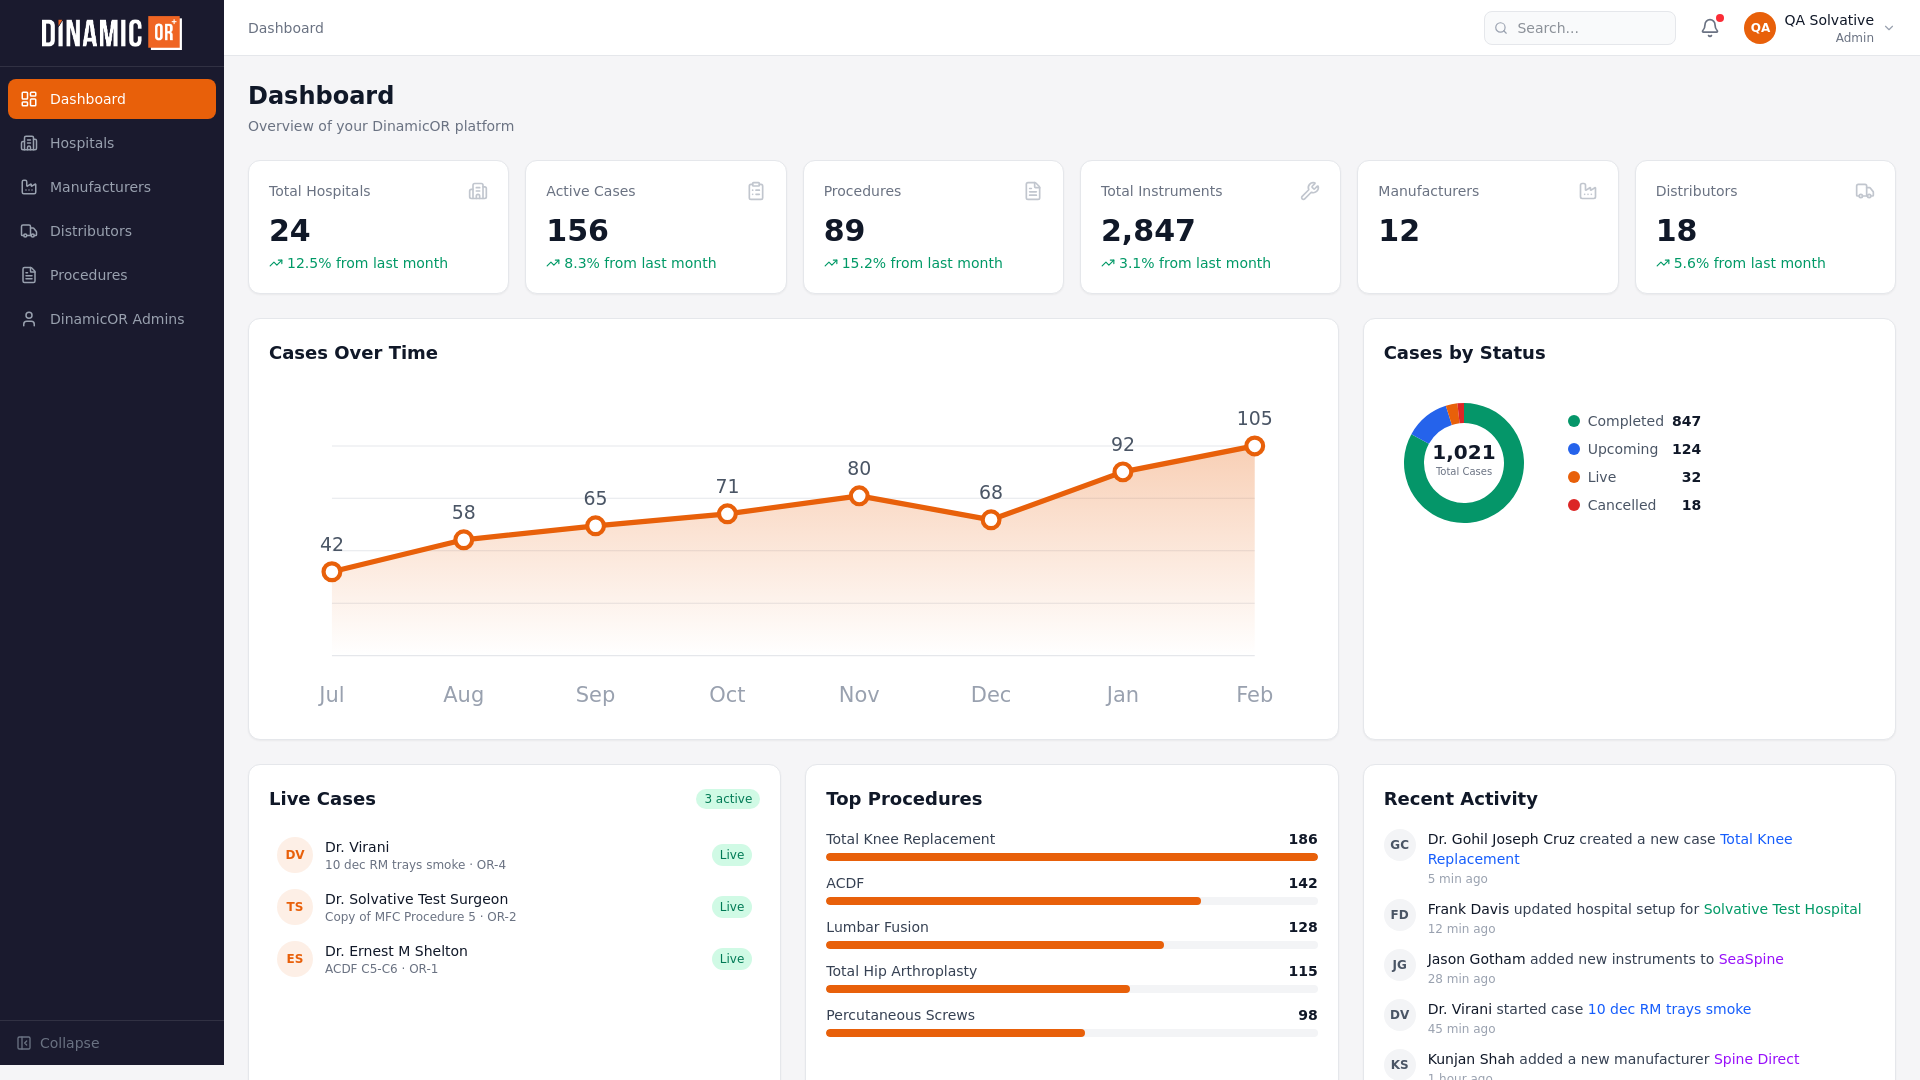Expand the QA Solvative user menu chevron
Screen dimensions: 1920x1080
(1889, 28)
